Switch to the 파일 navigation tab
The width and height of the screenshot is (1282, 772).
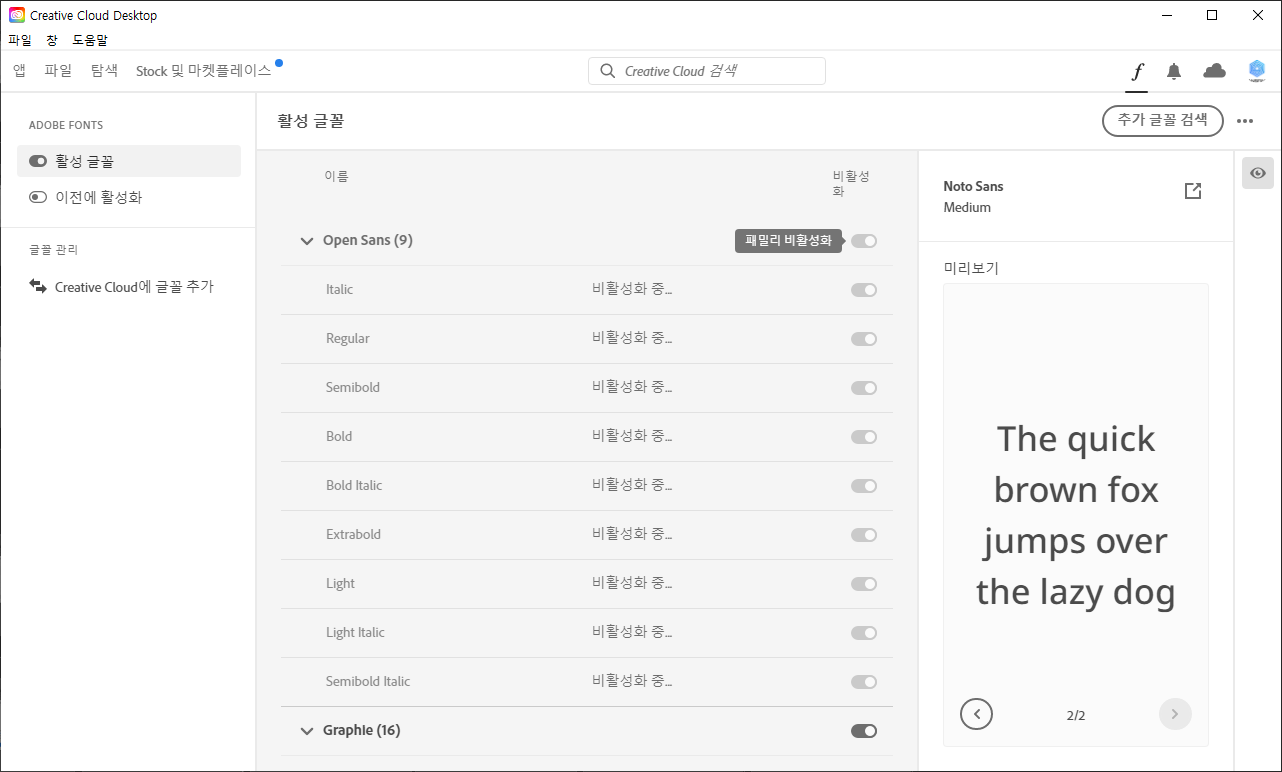[x=58, y=71]
